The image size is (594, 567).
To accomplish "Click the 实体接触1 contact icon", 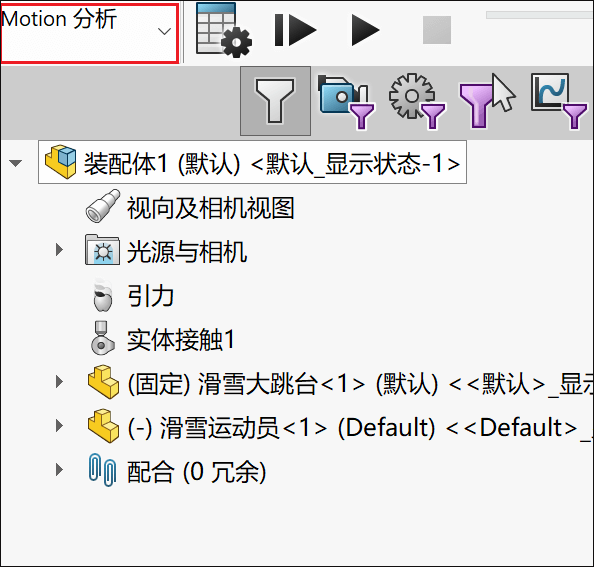I will click(102, 338).
